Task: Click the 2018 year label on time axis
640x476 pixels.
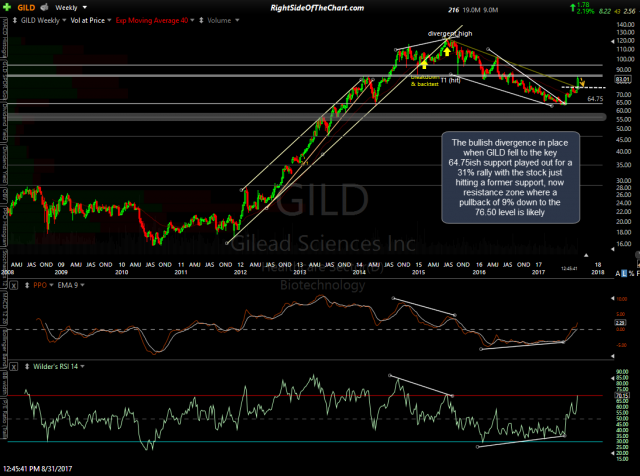Action: point(598,272)
